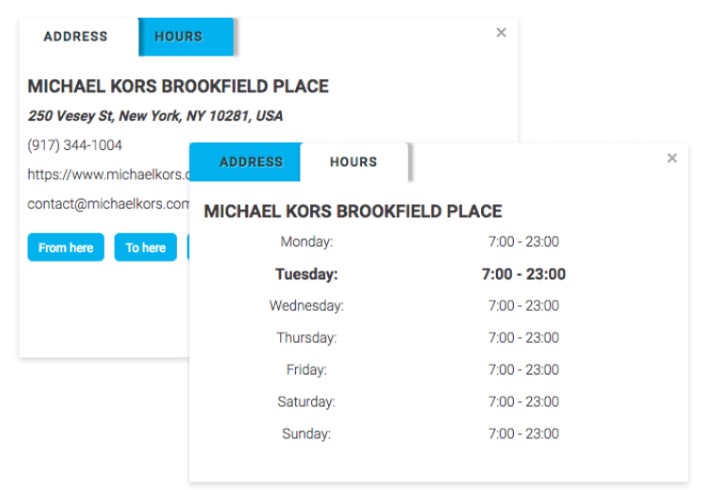This screenshot has height=490, width=707.
Task: Click the store title above the hours list
Action: pyautogui.click(x=353, y=212)
